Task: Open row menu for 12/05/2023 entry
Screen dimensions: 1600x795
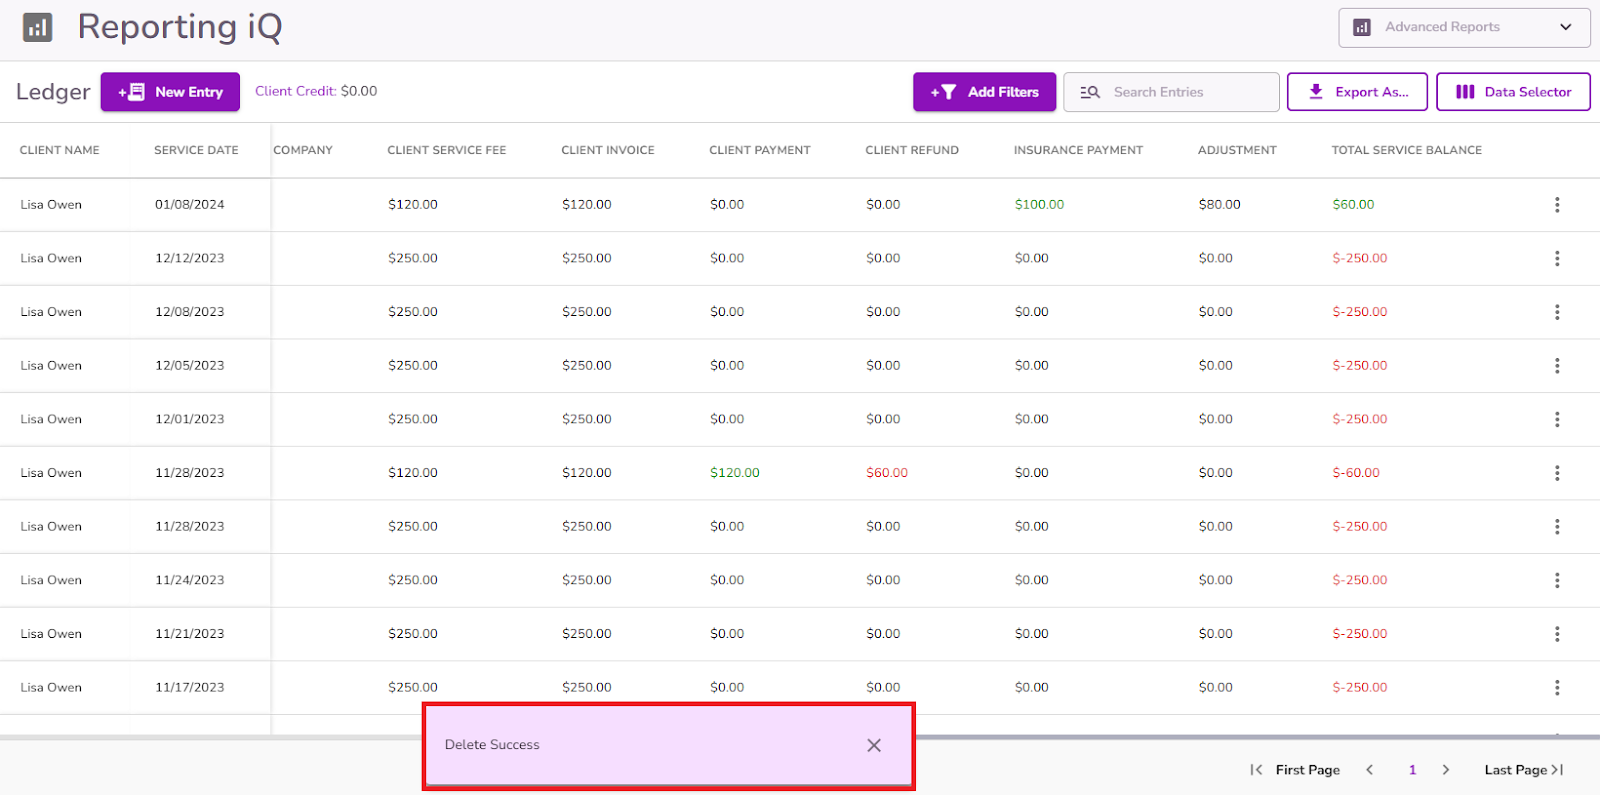Action: [x=1557, y=366]
